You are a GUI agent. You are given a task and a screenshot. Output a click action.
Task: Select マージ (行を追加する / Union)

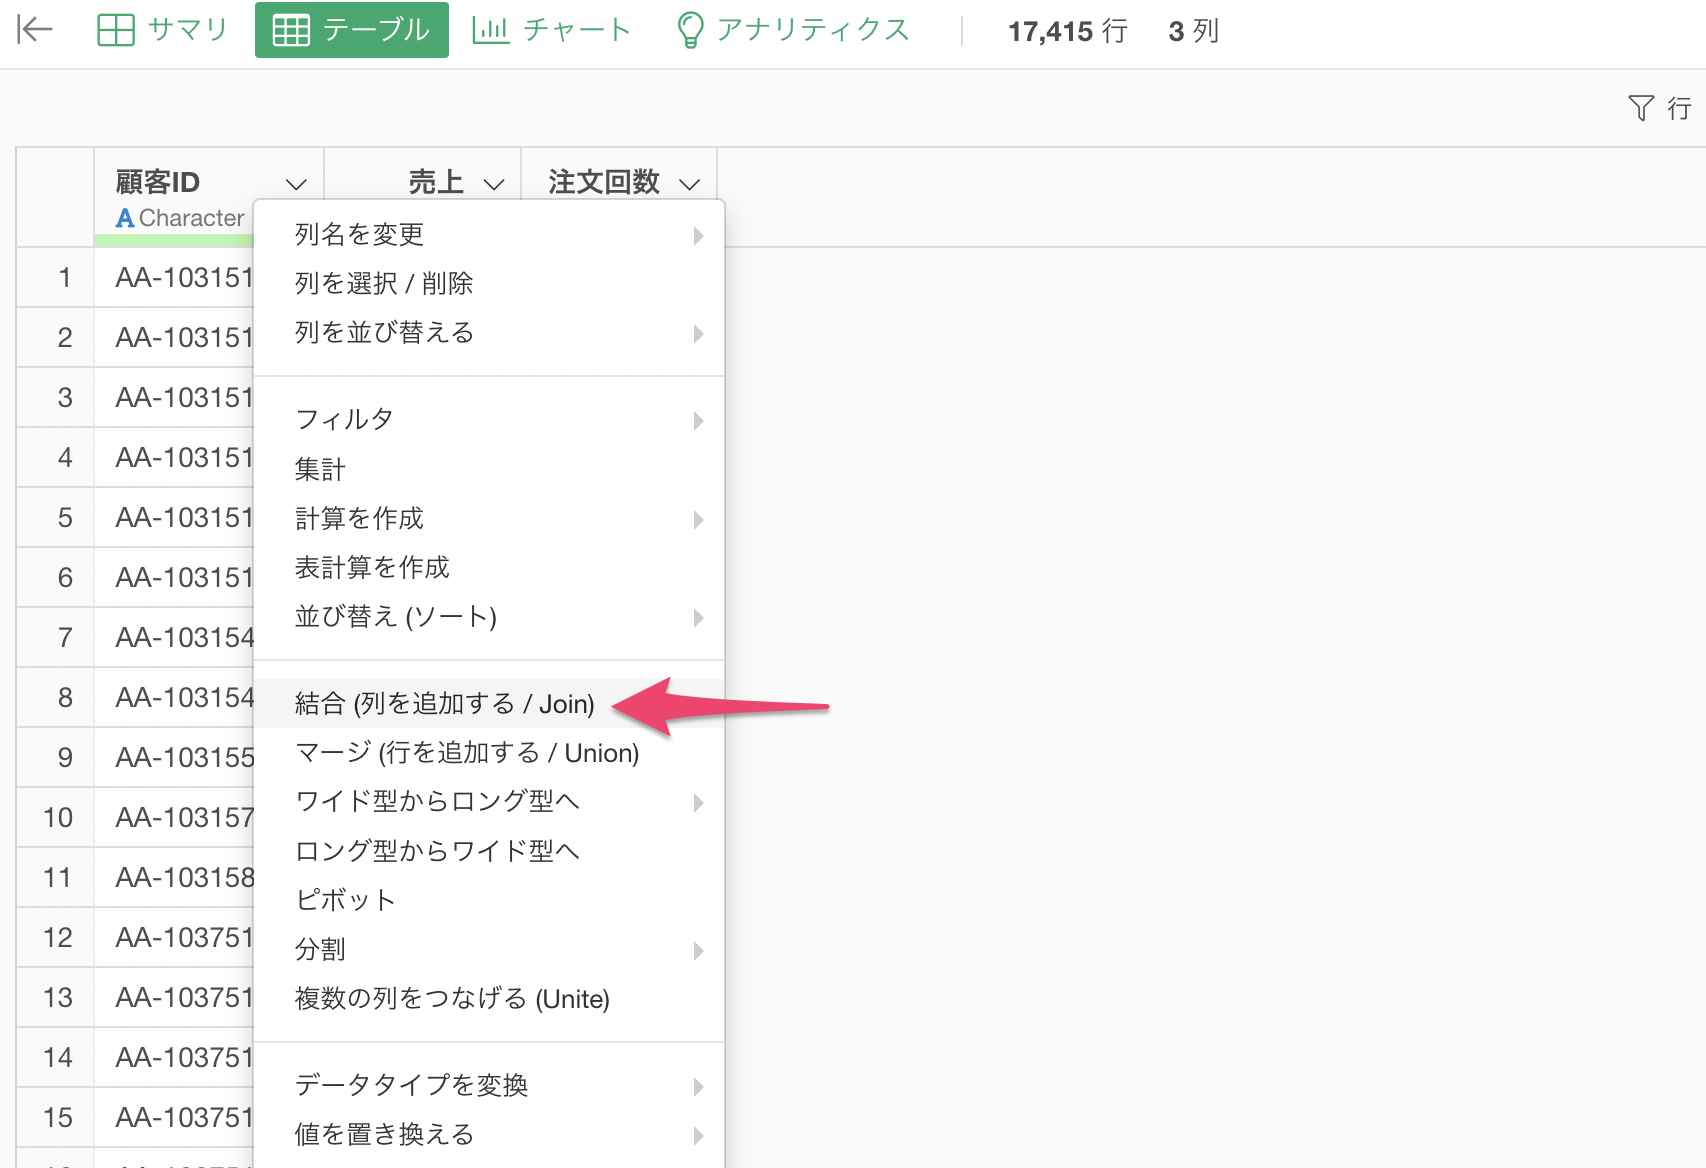(x=489, y=753)
